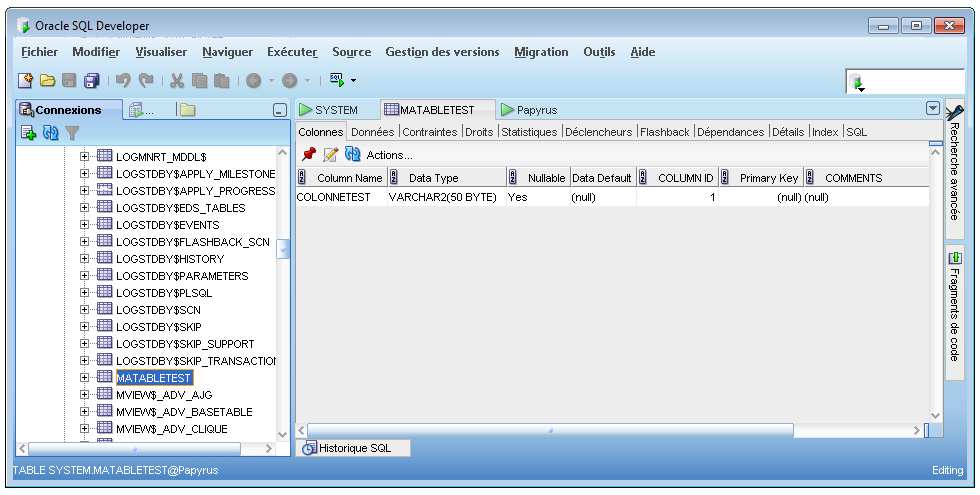Refresh the MATABLETEST columns view

(x=352, y=154)
